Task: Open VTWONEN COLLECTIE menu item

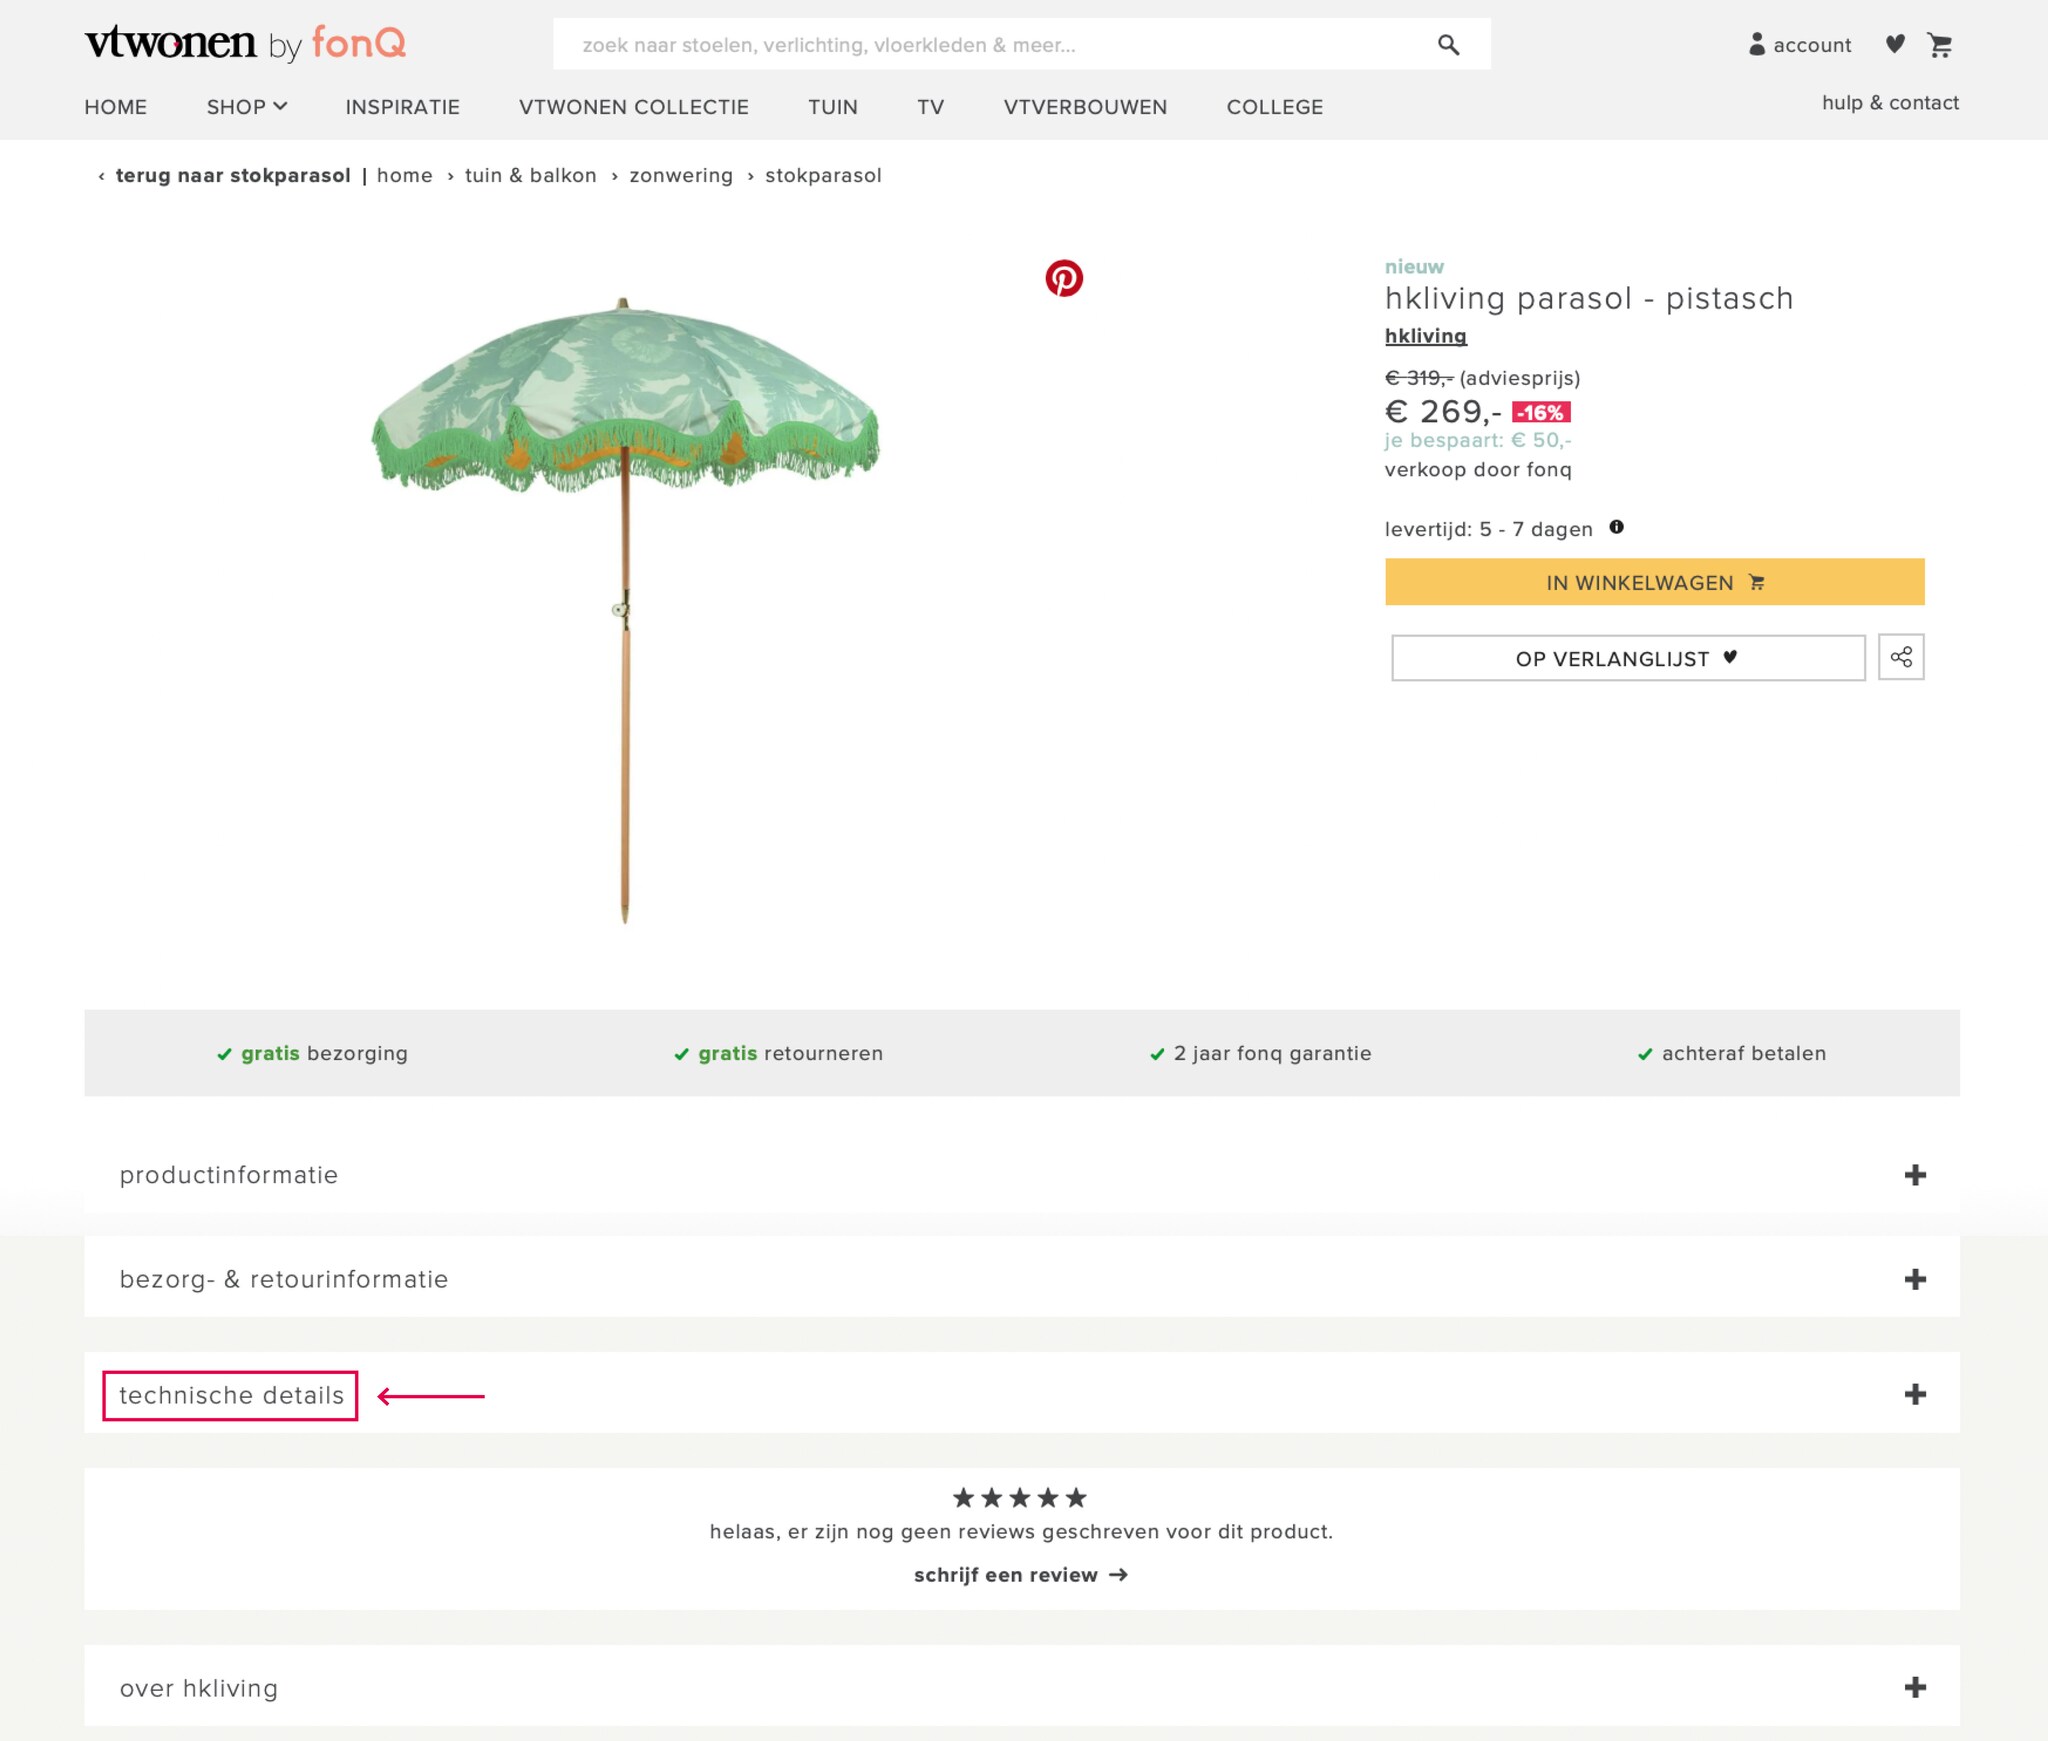Action: 634,107
